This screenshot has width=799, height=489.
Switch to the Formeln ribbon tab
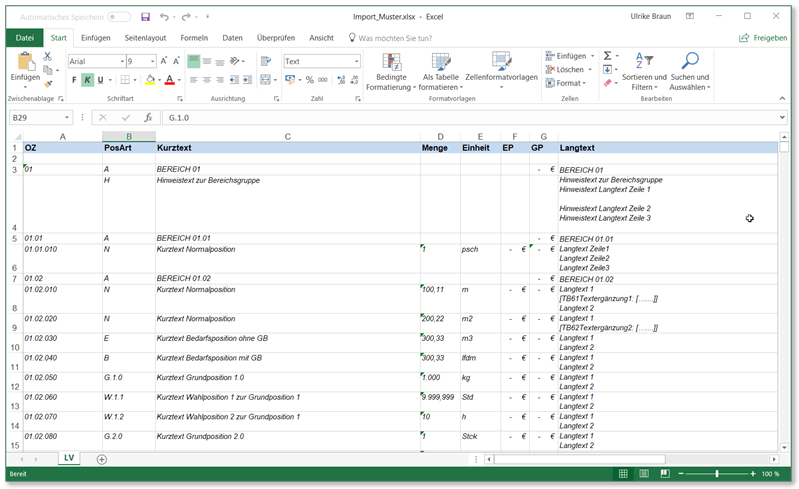194,37
